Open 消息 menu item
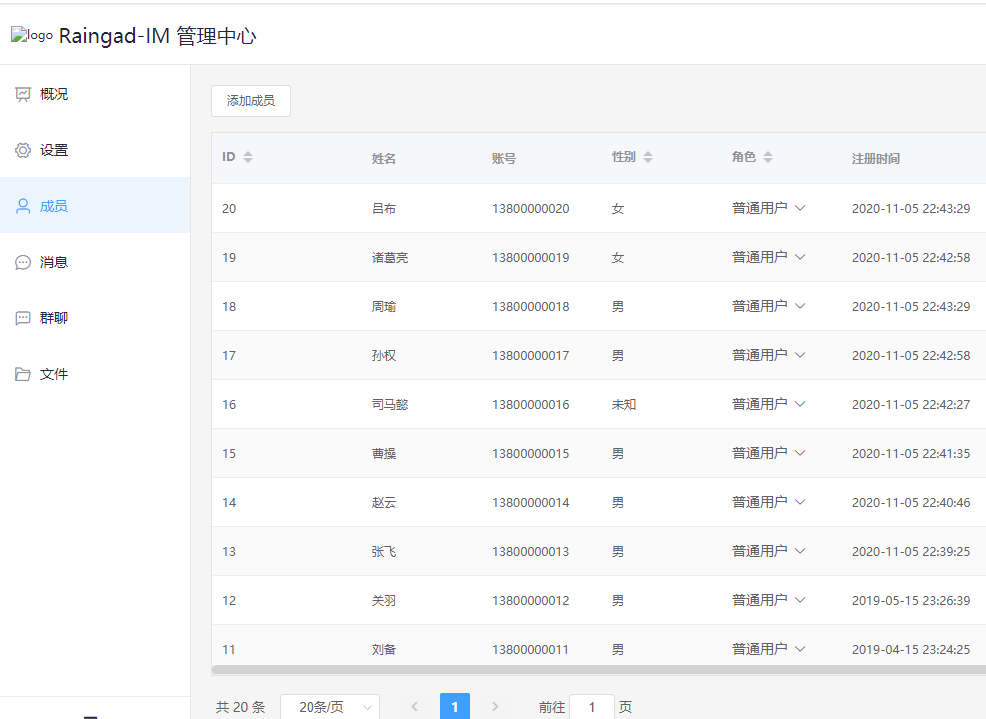The width and height of the screenshot is (986, 719). 95,262
